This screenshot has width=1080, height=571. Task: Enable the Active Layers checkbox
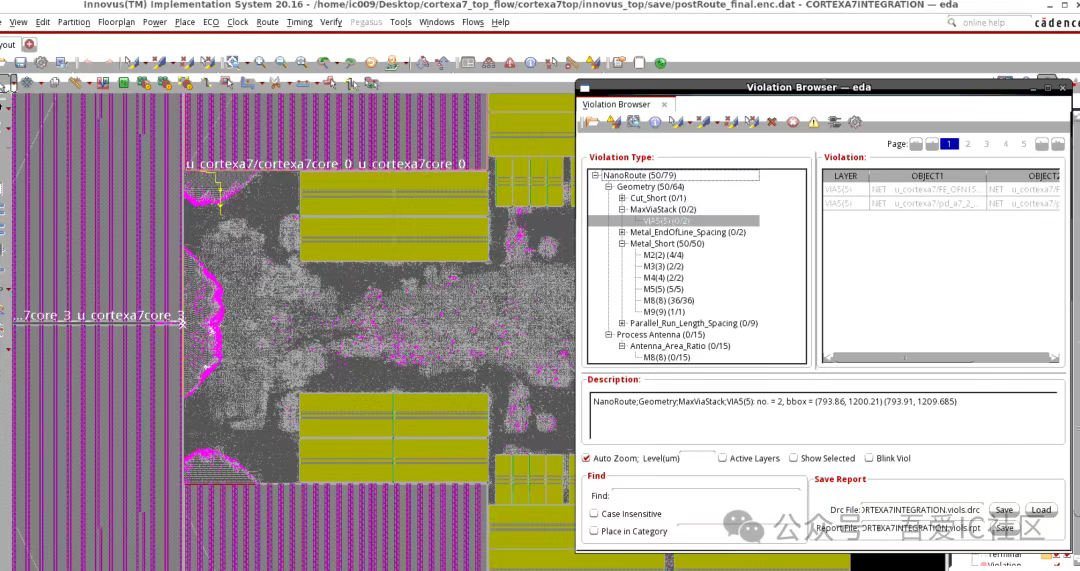(x=723, y=457)
